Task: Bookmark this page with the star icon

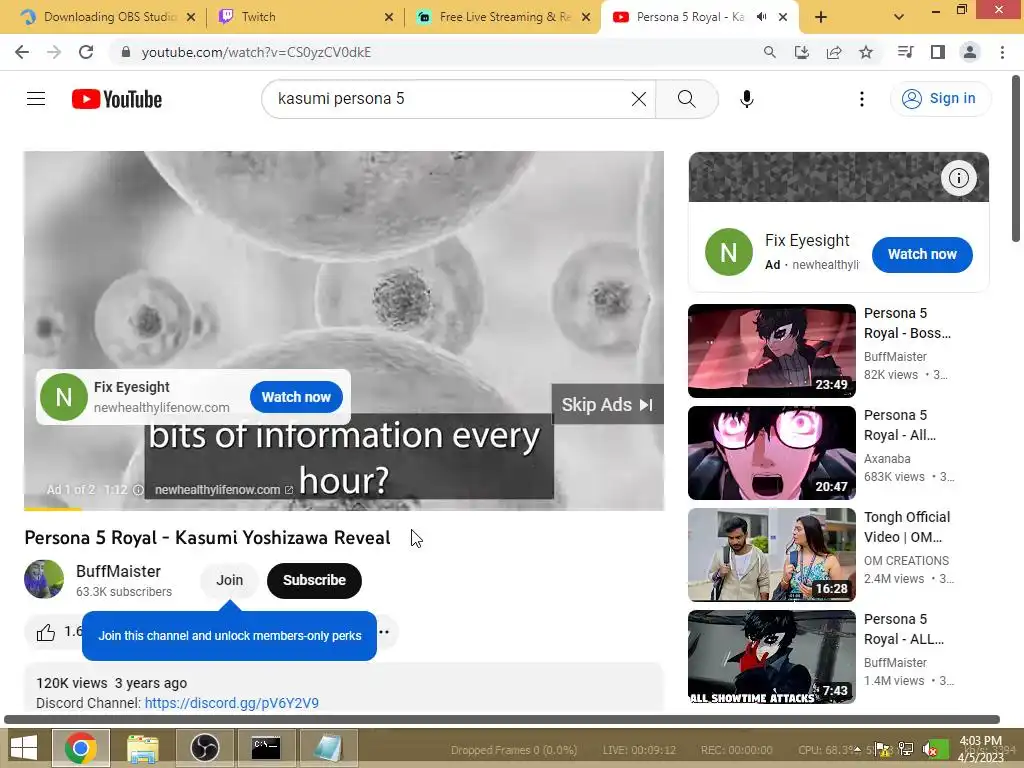Action: pyautogui.click(x=866, y=52)
